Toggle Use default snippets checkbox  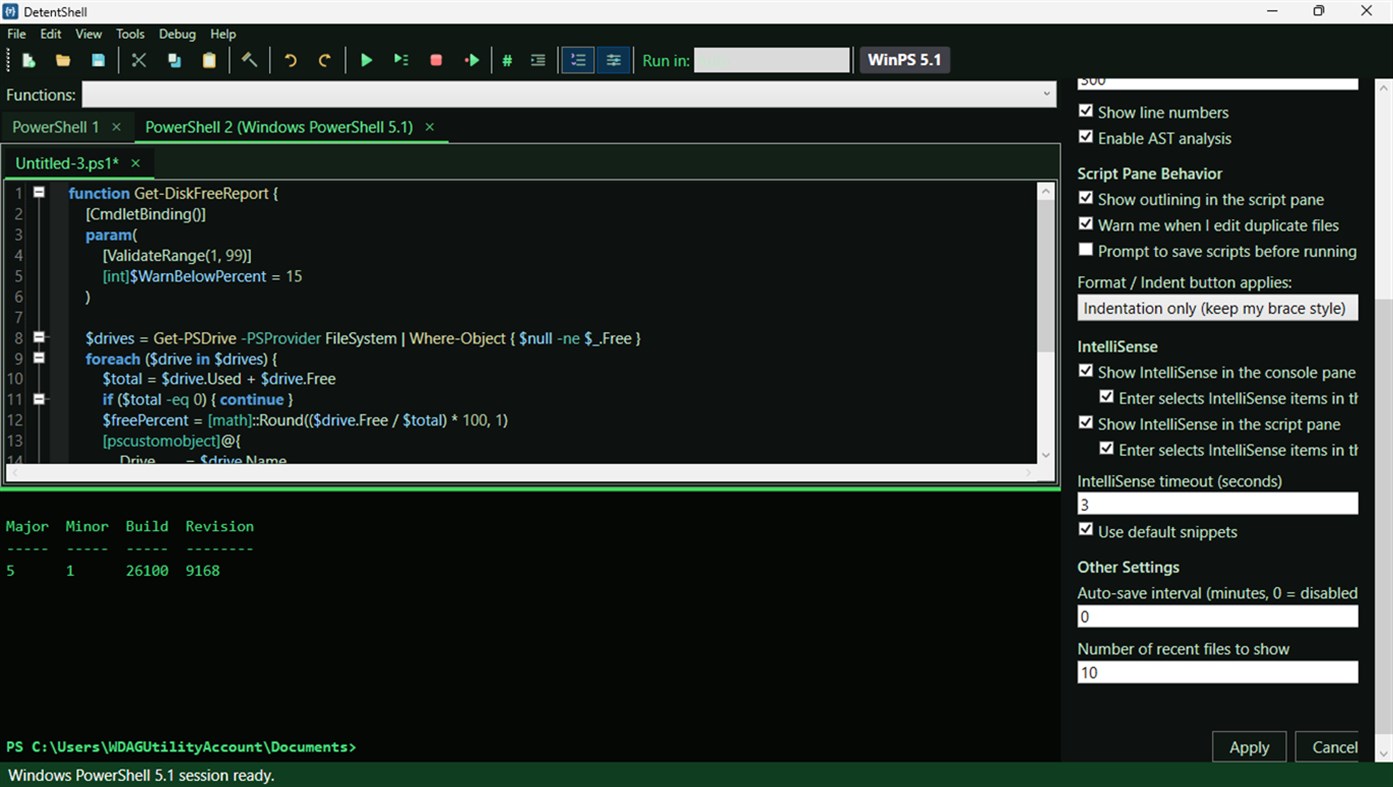click(1086, 530)
